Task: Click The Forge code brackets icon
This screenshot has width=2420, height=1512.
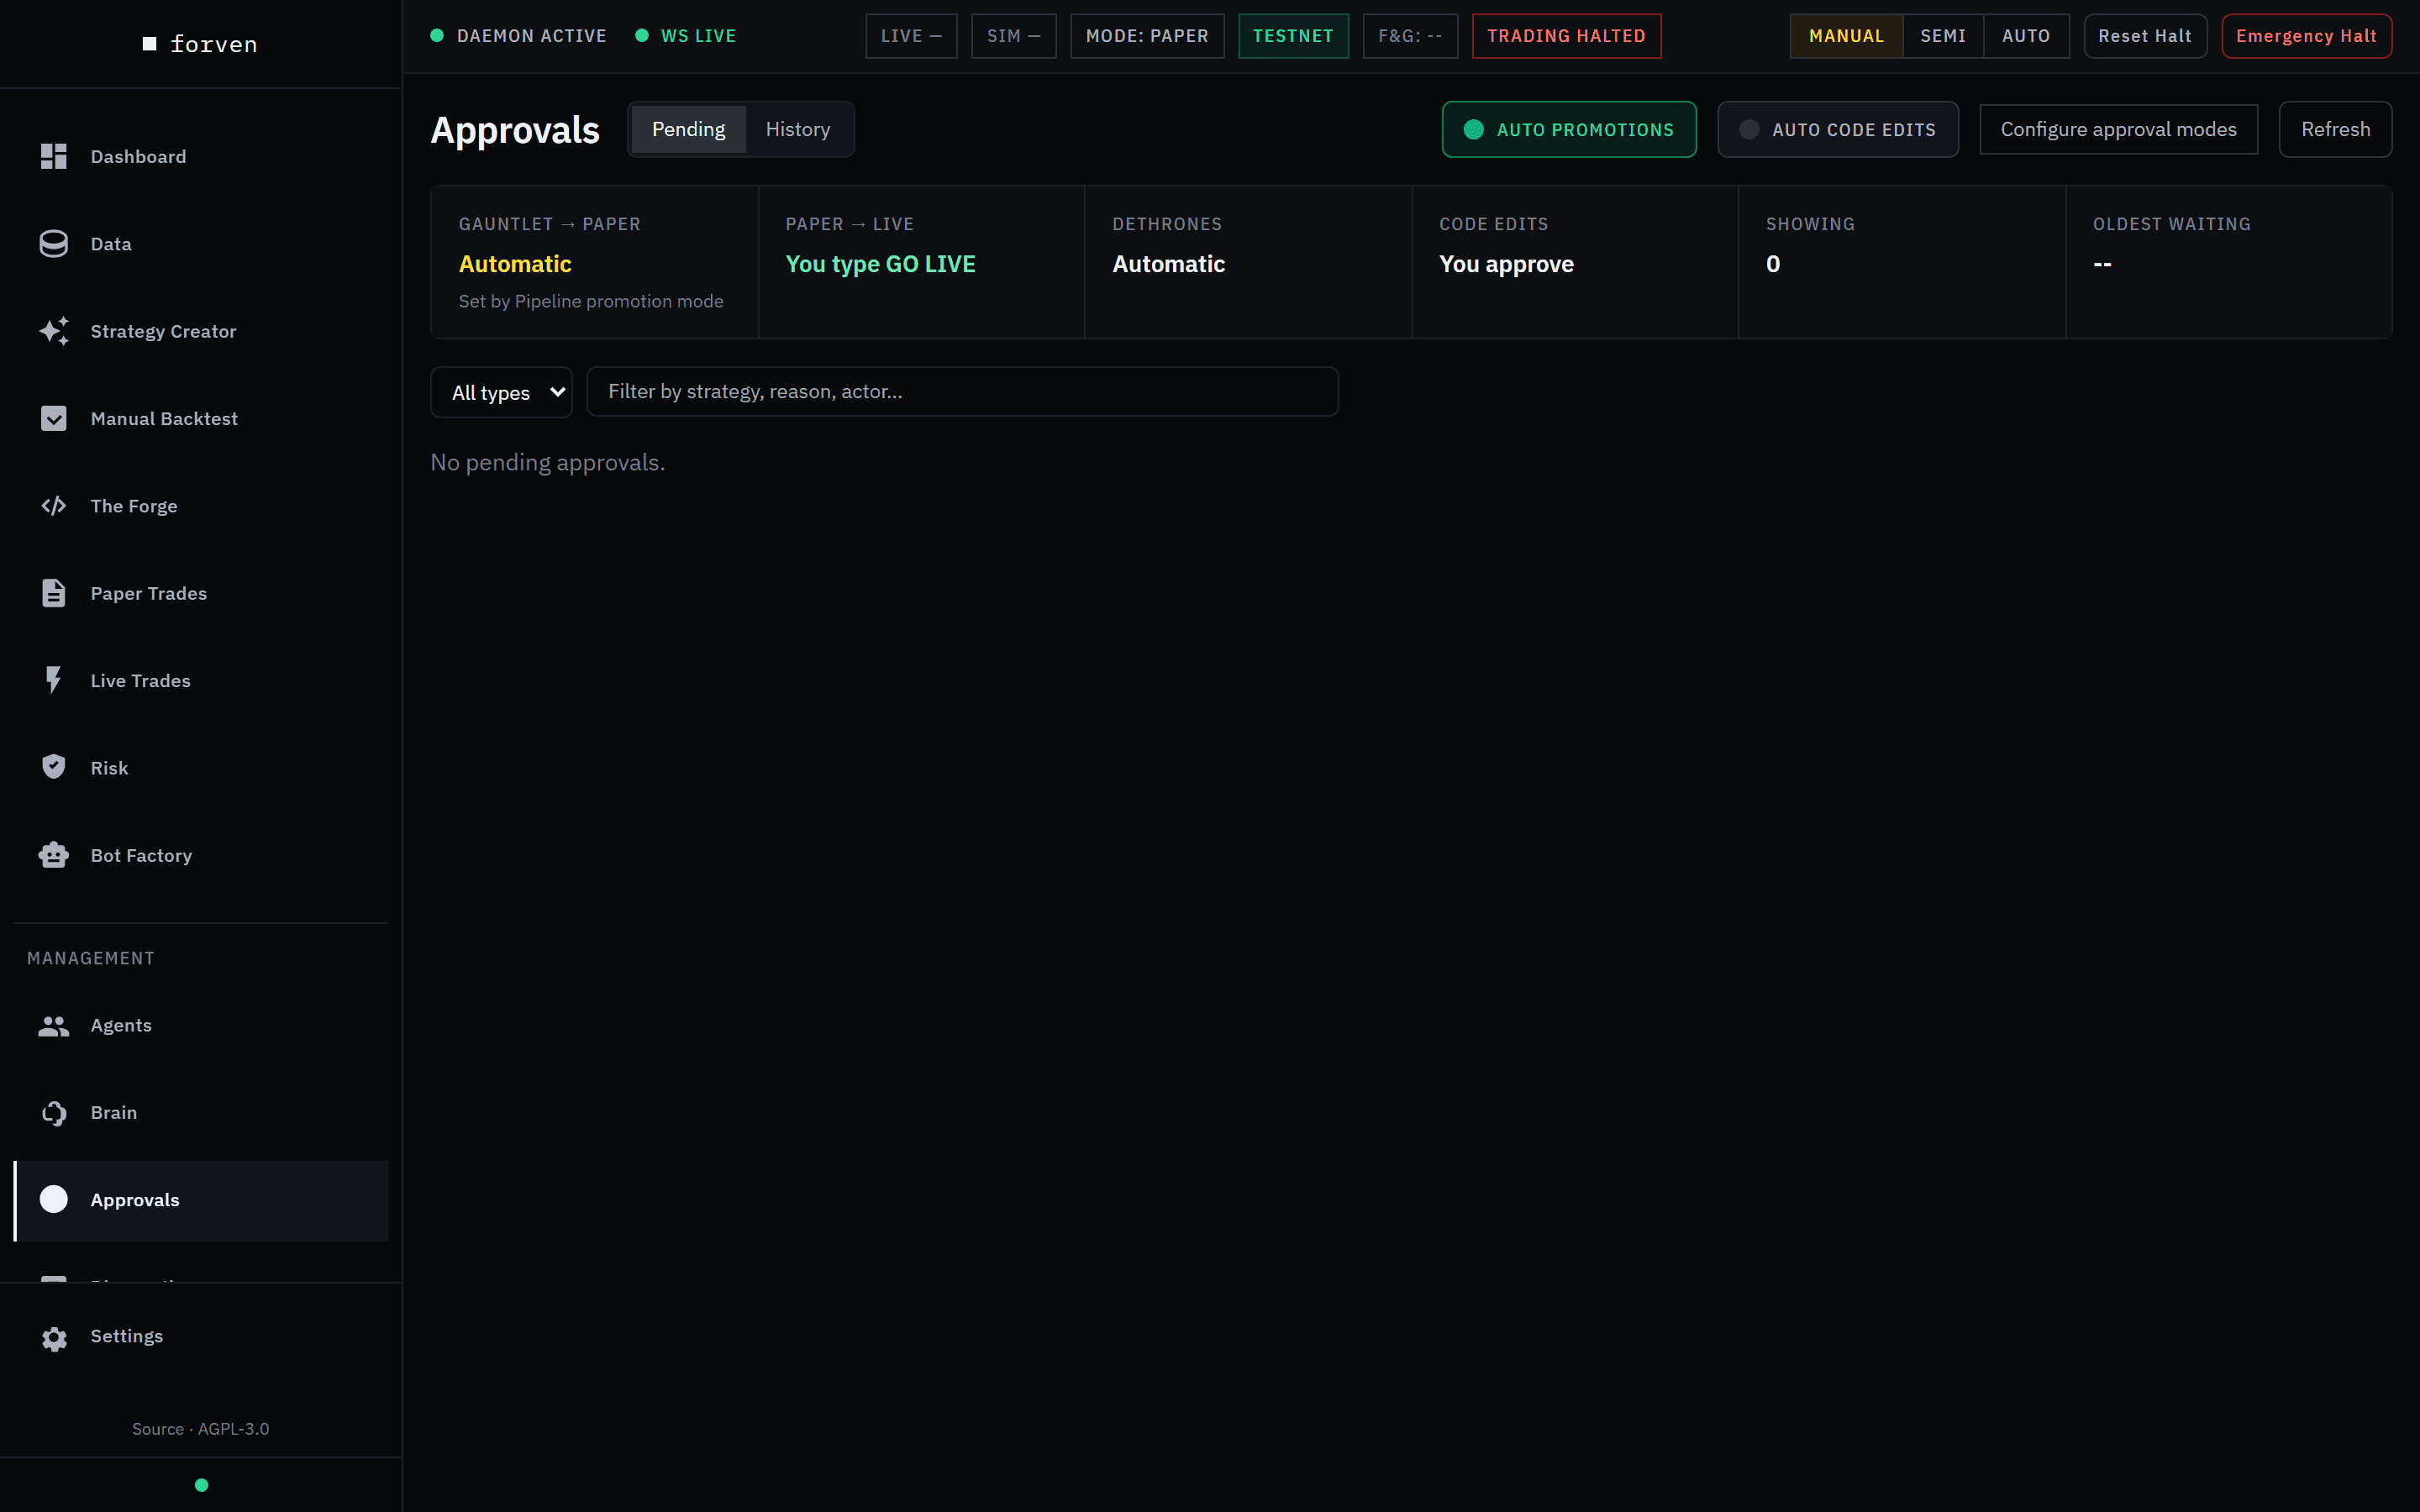Action: (x=54, y=506)
